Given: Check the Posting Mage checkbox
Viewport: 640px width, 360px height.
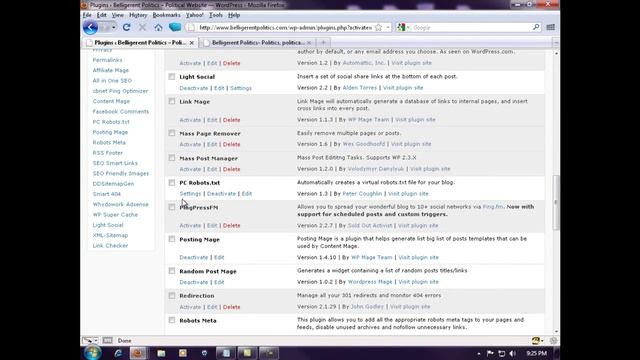Looking at the screenshot, I should (172, 239).
